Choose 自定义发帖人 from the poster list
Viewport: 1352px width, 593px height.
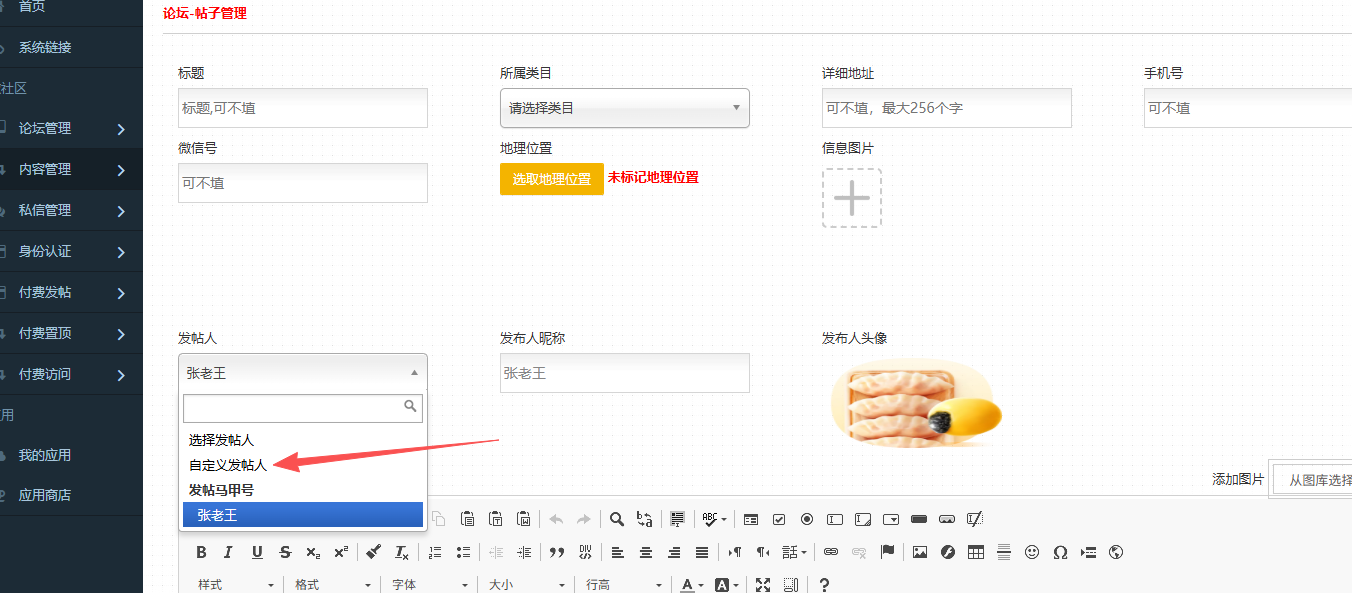pos(228,465)
